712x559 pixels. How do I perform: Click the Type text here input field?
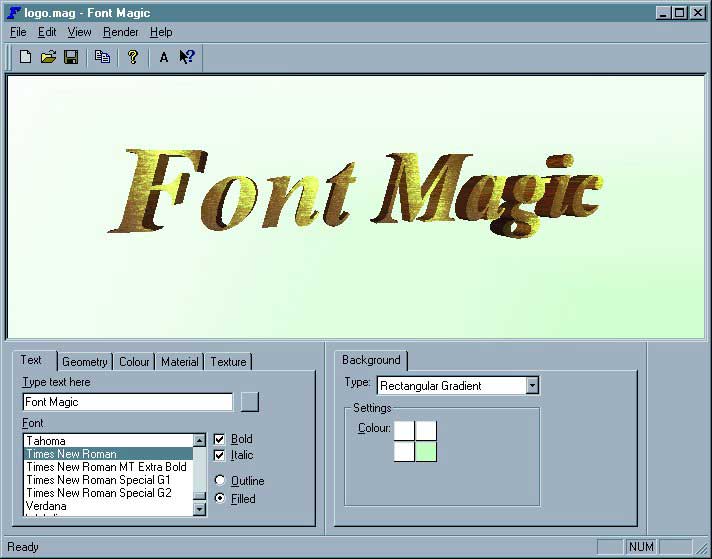[x=127, y=402]
